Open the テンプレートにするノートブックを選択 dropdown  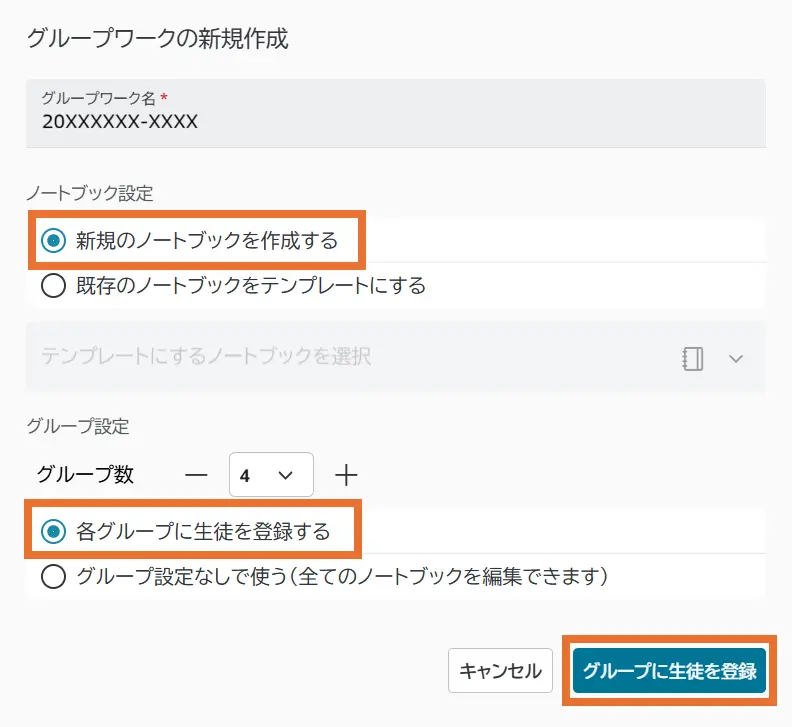tap(395, 357)
